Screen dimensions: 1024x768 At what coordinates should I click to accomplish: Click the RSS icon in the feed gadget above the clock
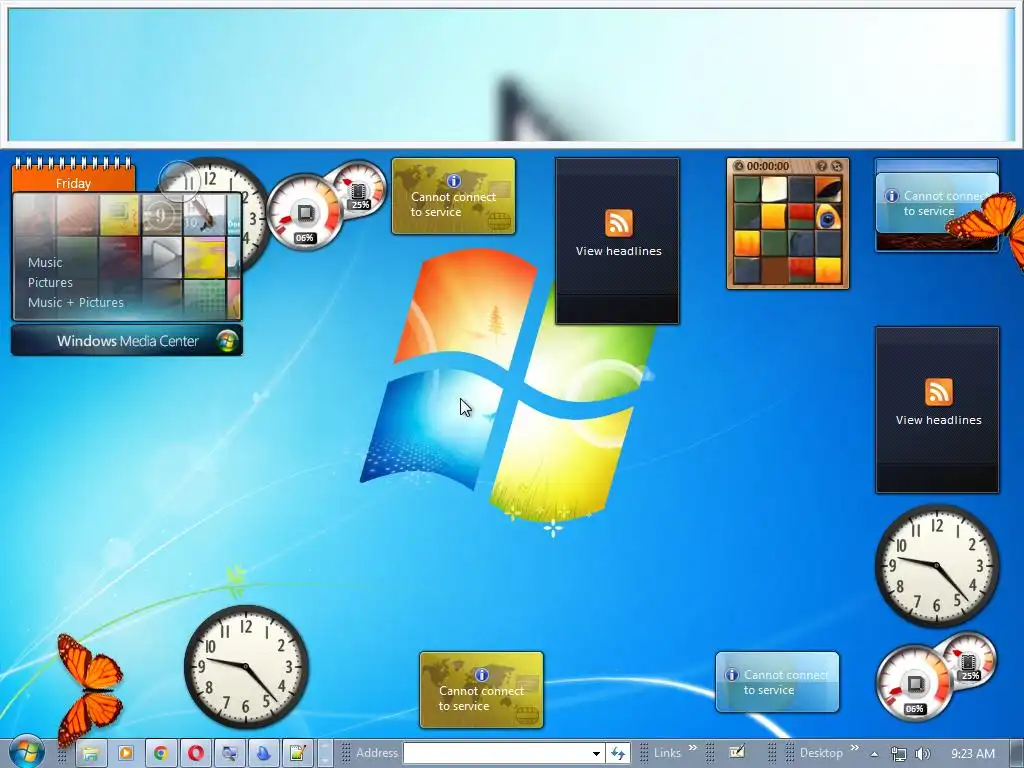[938, 392]
